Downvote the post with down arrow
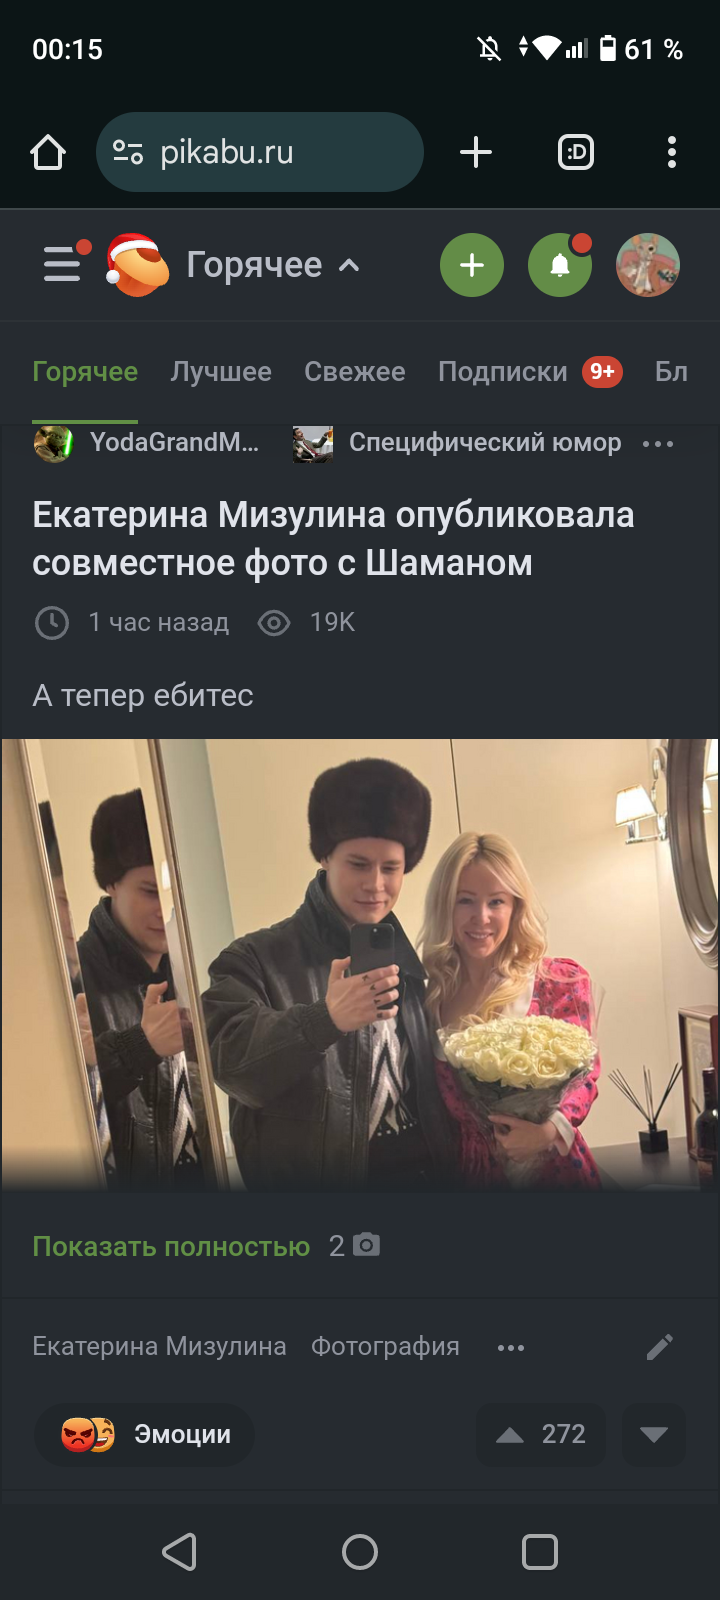 click(653, 1434)
